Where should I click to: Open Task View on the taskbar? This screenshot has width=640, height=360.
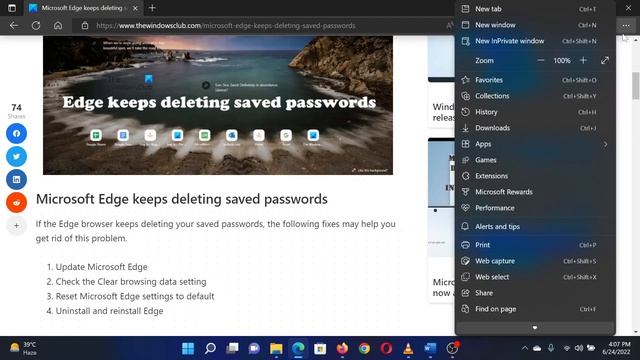(x=232, y=348)
